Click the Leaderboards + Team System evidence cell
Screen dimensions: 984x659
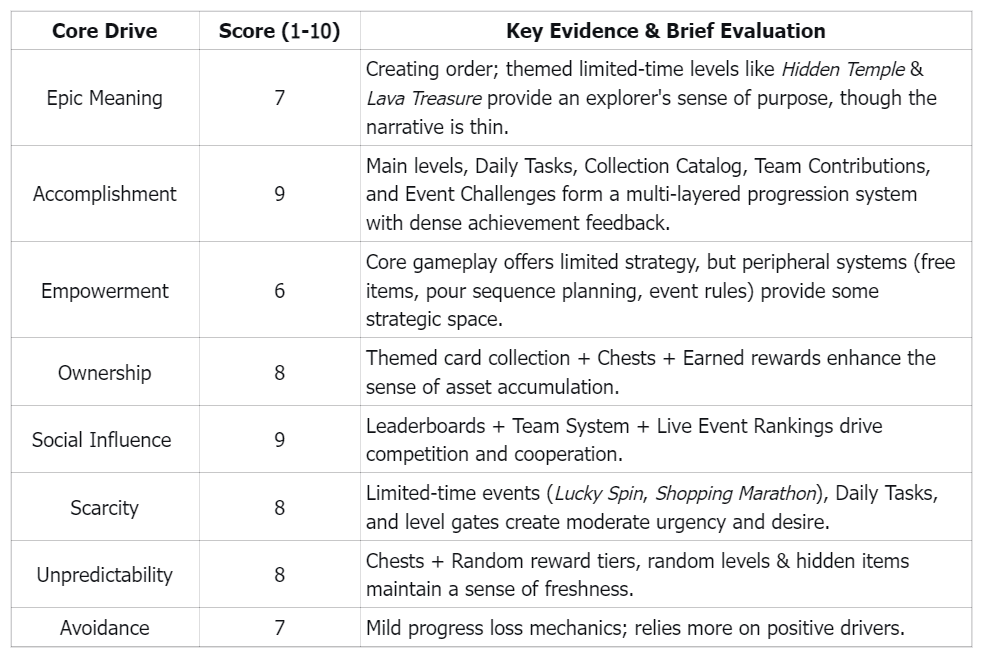tap(623, 440)
